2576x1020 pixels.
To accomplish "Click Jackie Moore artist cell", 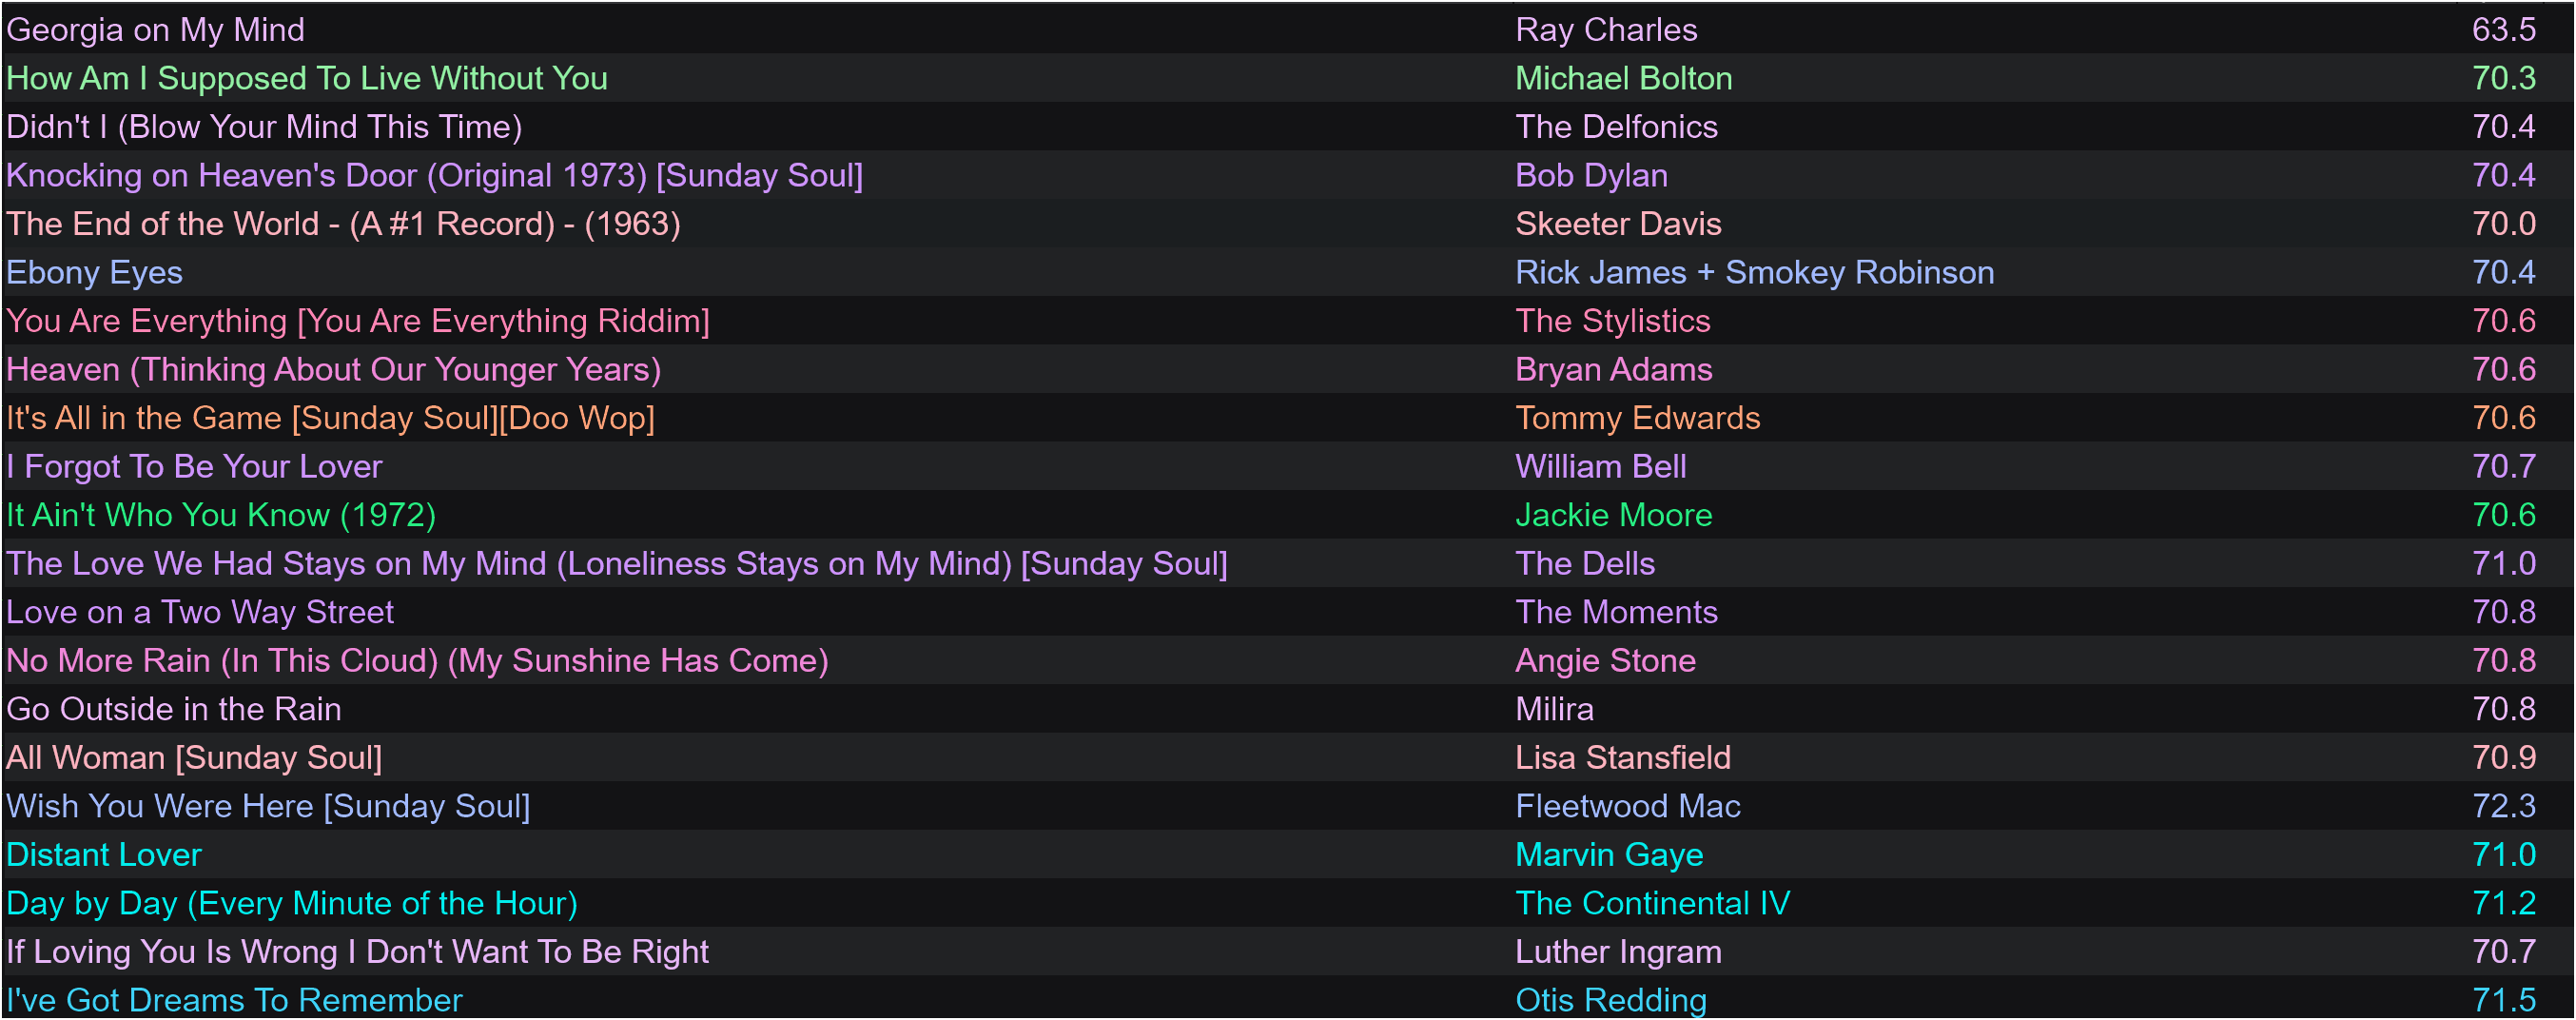I will [1613, 515].
